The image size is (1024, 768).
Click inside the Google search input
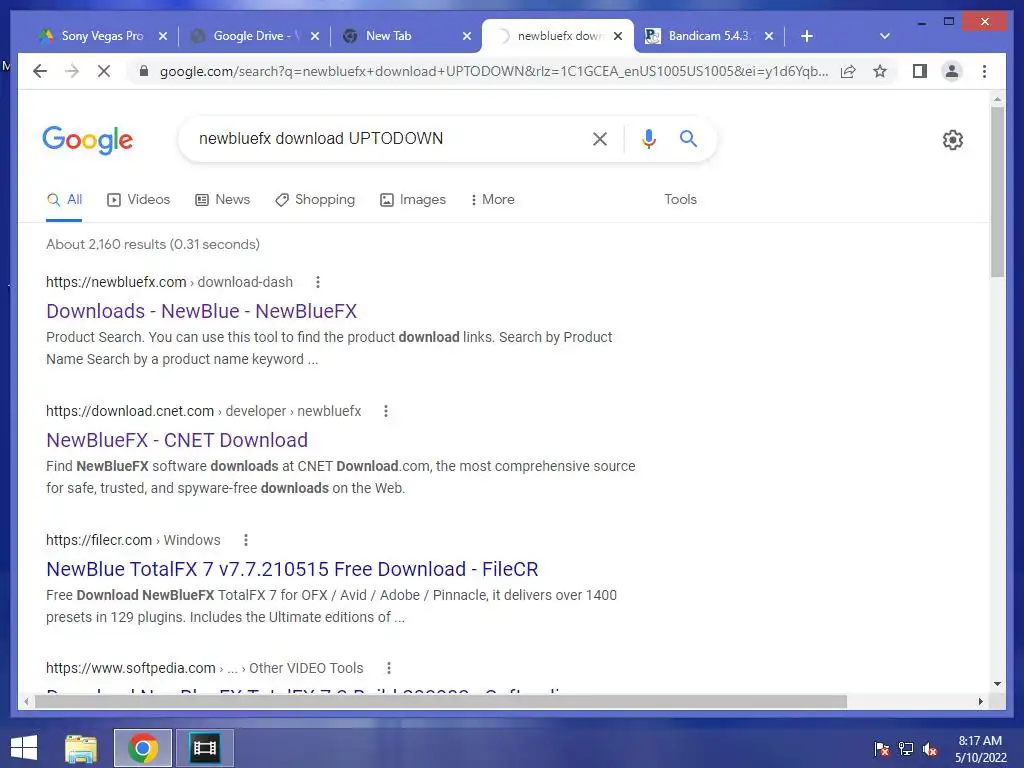pos(385,138)
